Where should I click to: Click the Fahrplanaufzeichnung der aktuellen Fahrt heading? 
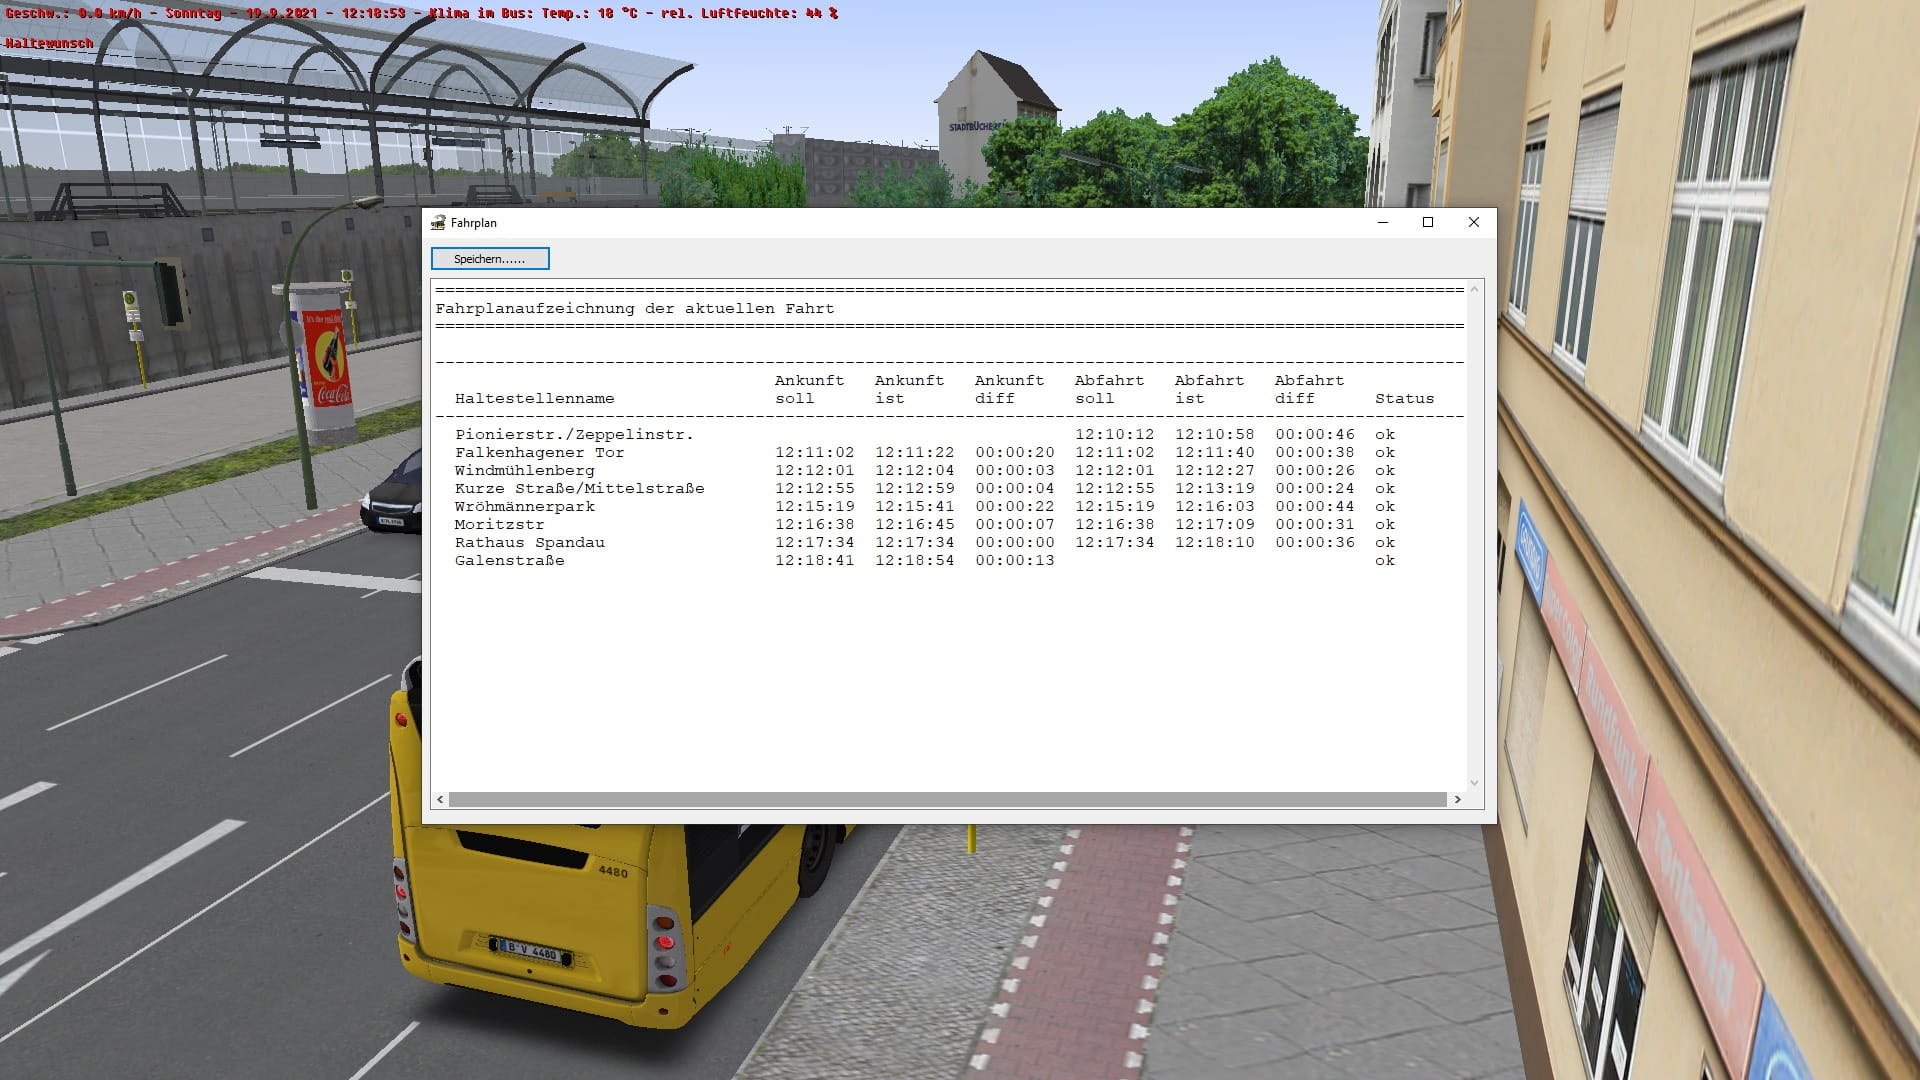(634, 309)
